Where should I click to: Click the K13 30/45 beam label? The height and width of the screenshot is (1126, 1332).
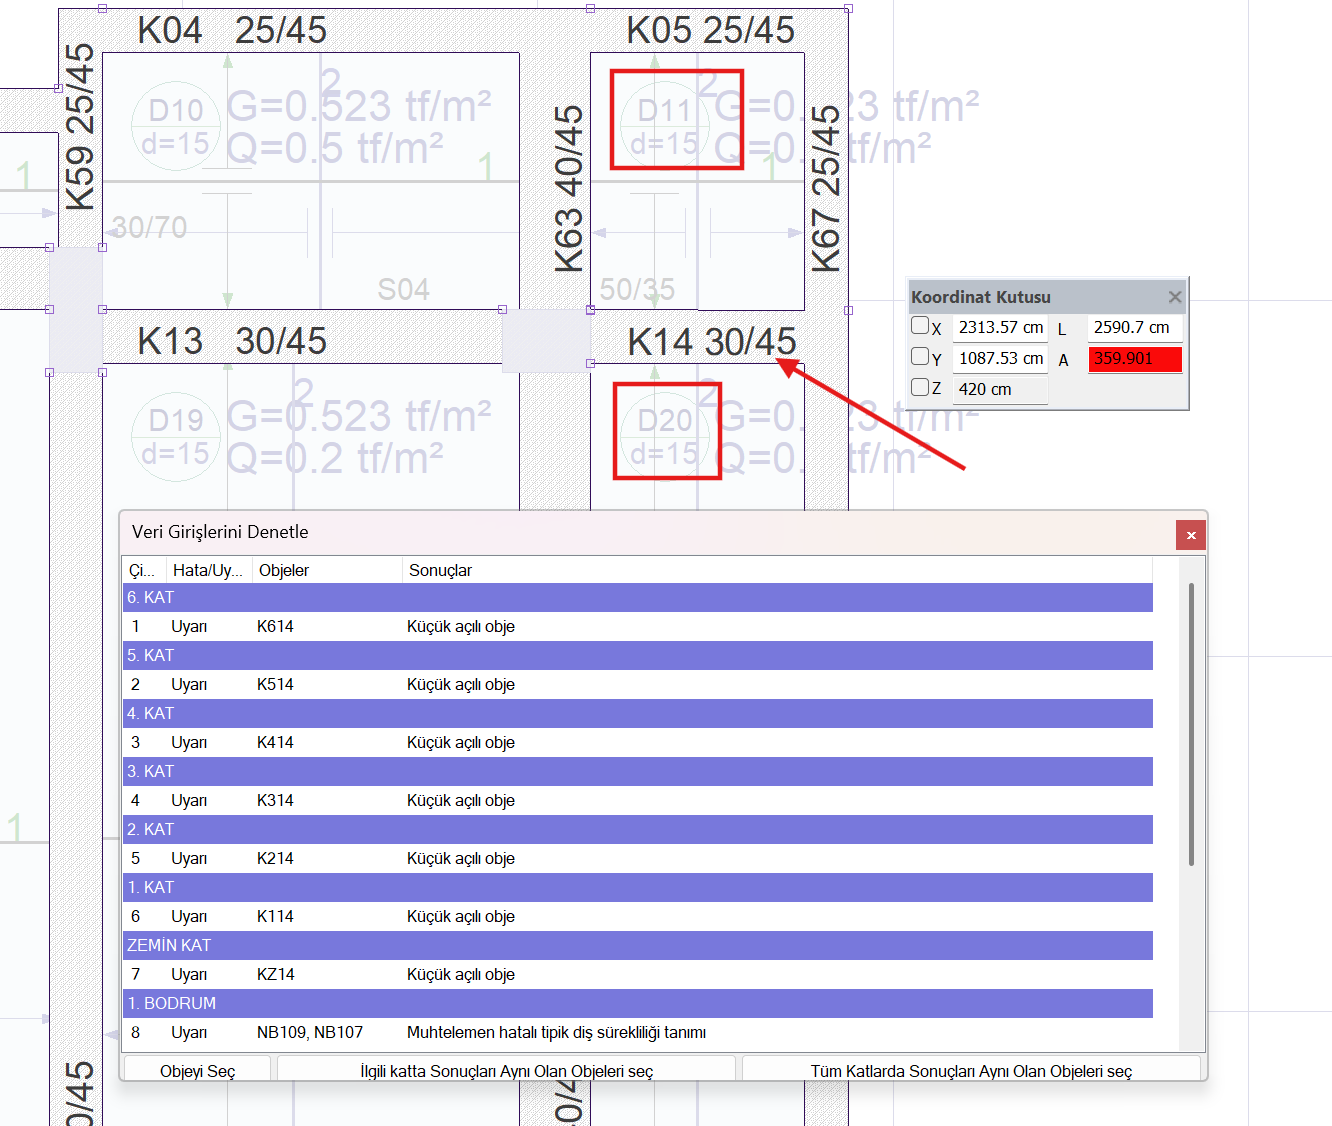tap(232, 341)
